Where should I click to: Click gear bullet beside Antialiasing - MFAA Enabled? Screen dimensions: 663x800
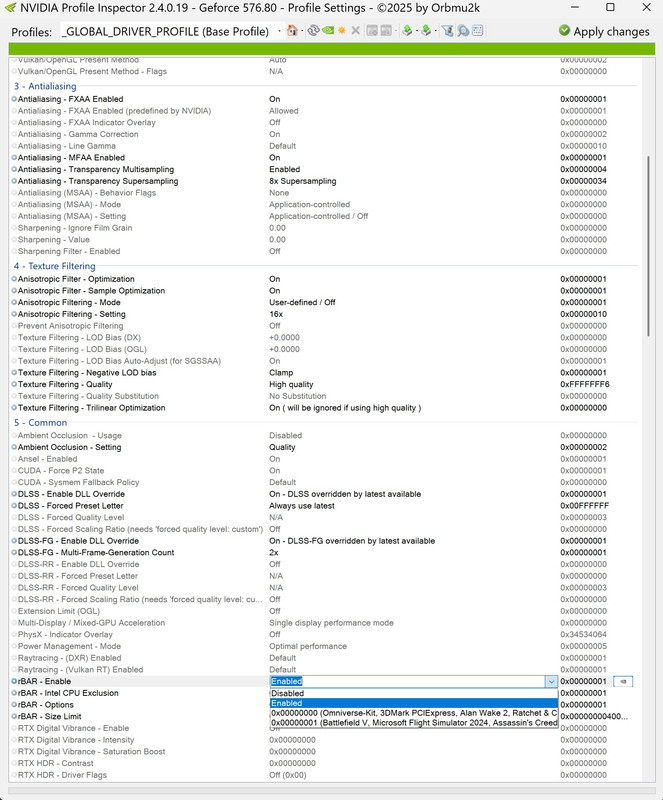tap(14, 158)
